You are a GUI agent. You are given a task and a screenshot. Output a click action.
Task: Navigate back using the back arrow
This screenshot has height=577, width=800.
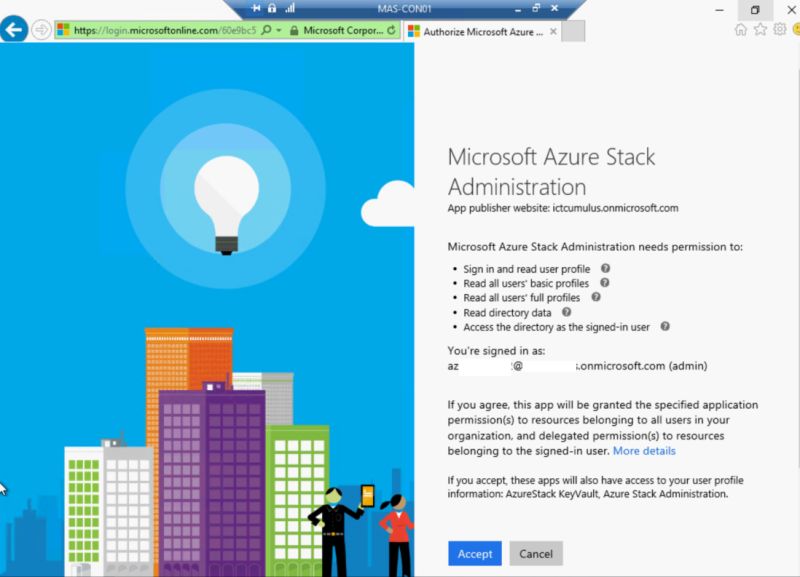coord(14,30)
